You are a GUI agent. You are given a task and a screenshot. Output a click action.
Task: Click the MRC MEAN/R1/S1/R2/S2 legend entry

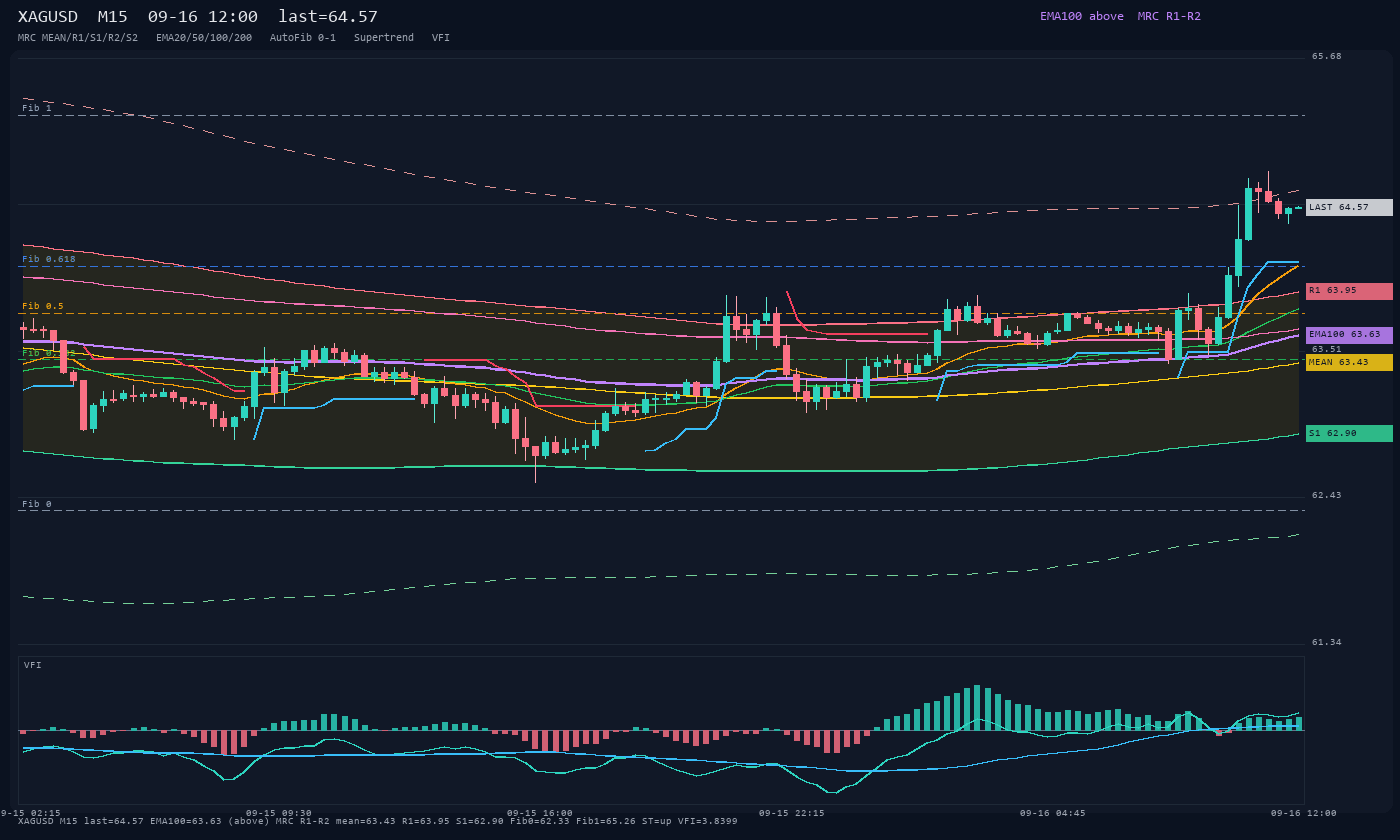tap(78, 37)
